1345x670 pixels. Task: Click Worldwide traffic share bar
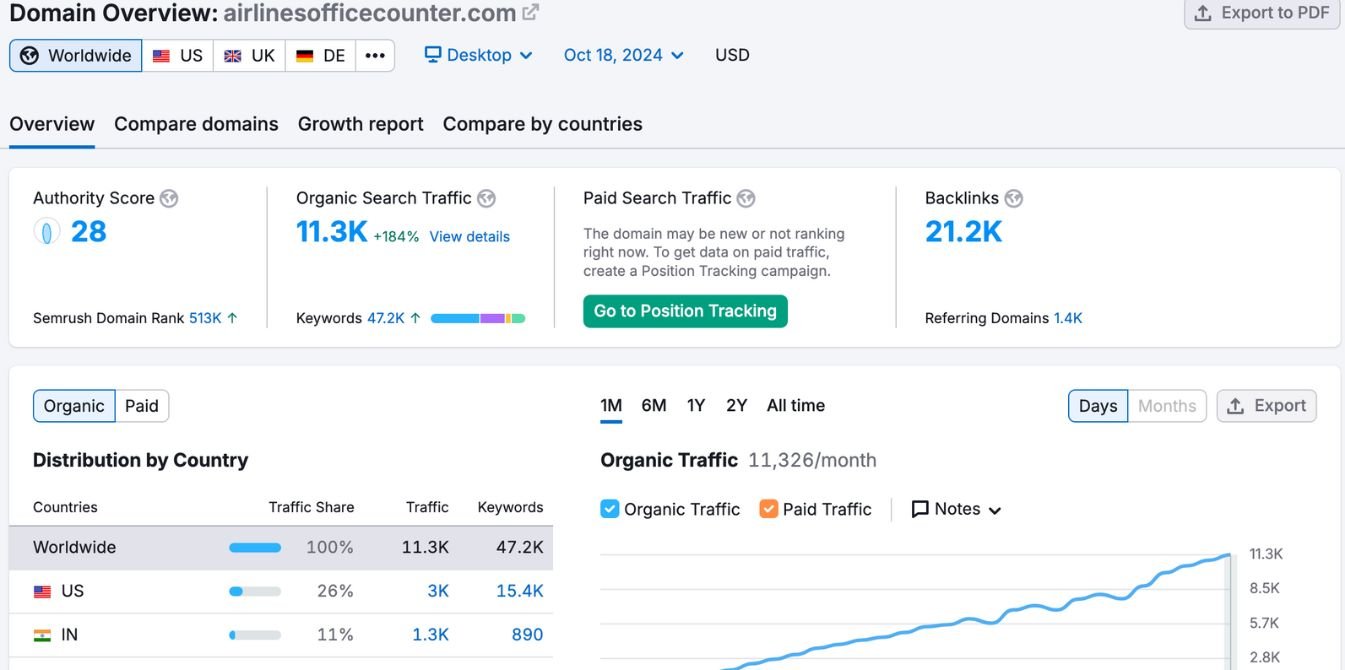(255, 548)
